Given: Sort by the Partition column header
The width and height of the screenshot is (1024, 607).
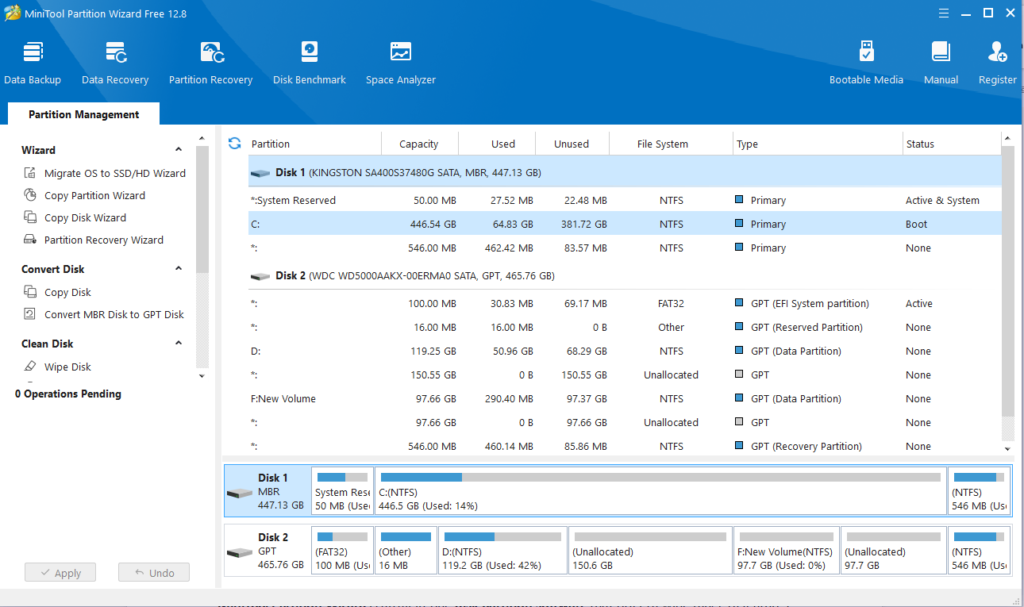Looking at the screenshot, I should pos(315,144).
